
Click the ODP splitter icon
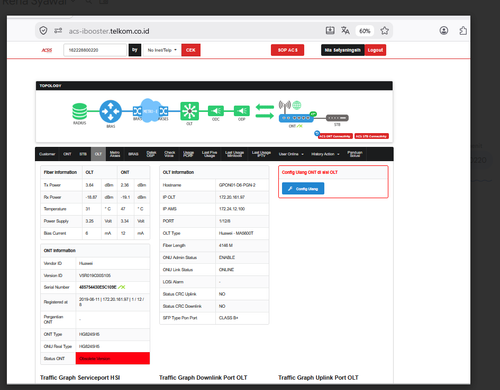coord(242,111)
